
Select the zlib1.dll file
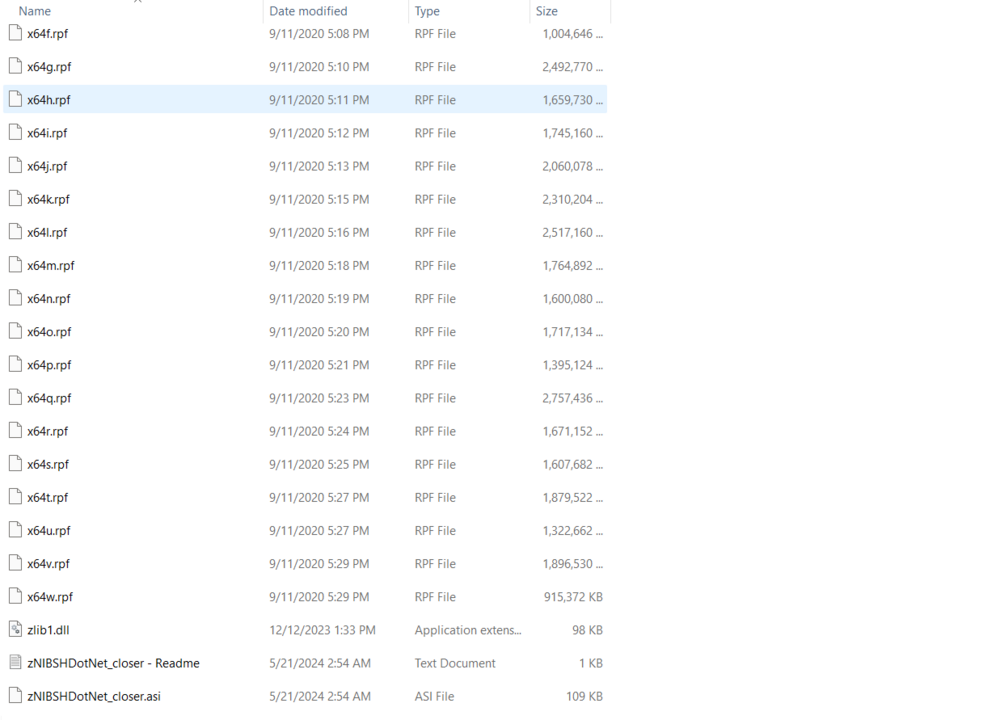coord(47,629)
